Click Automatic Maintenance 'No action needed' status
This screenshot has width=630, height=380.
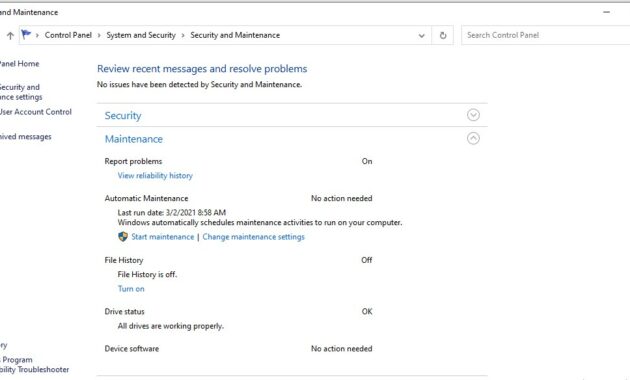[342, 198]
